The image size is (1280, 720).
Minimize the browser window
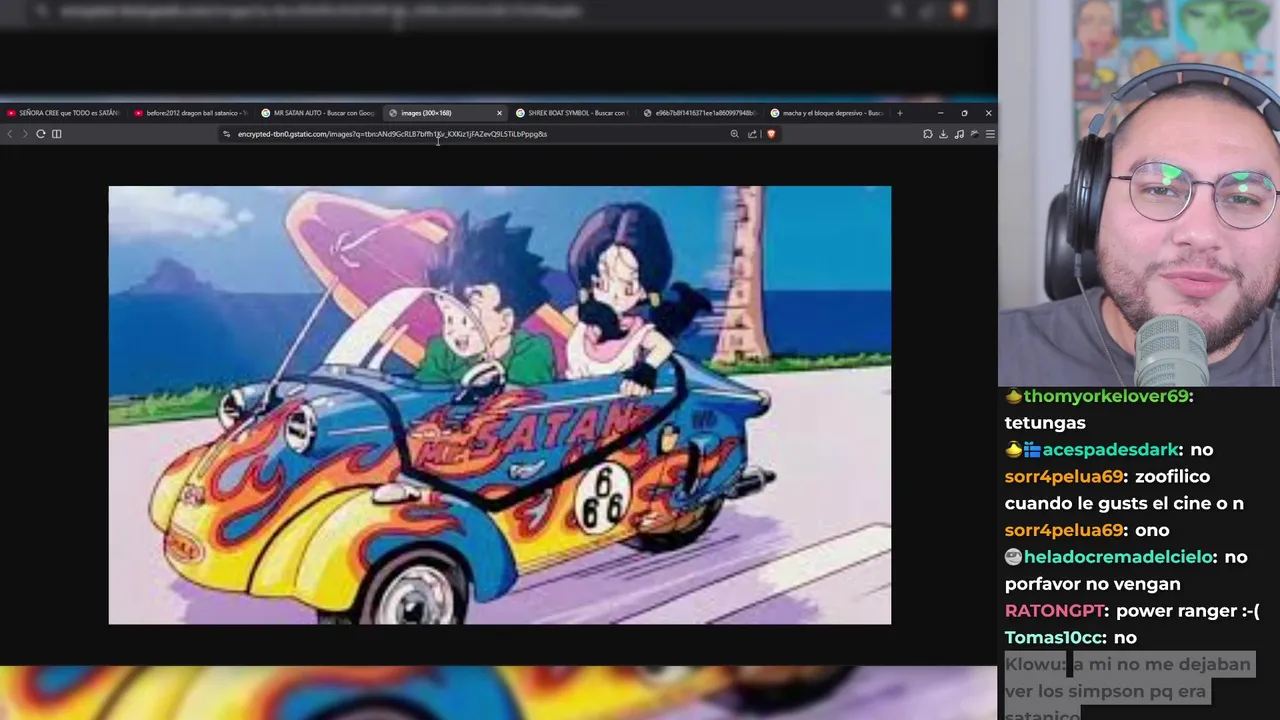940,113
